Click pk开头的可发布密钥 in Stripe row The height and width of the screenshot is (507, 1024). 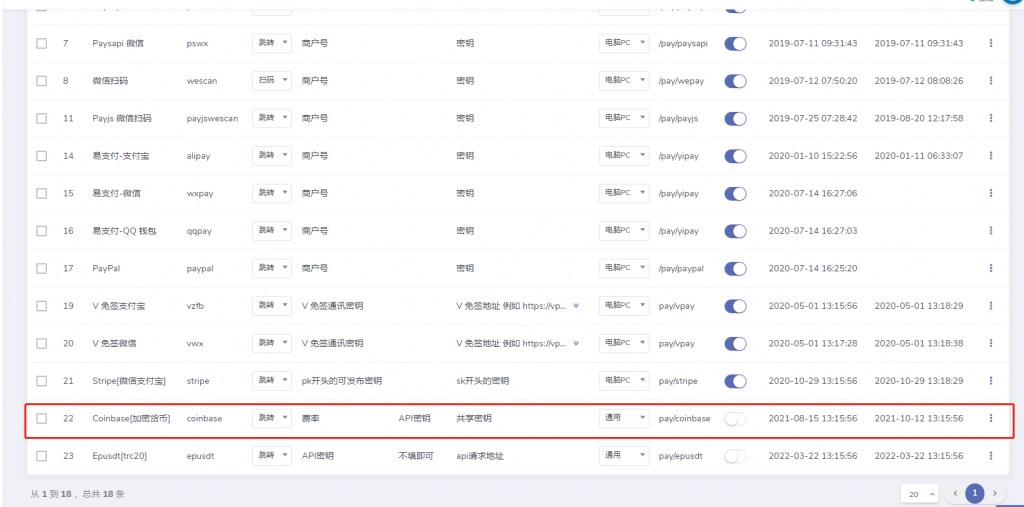tap(342, 381)
